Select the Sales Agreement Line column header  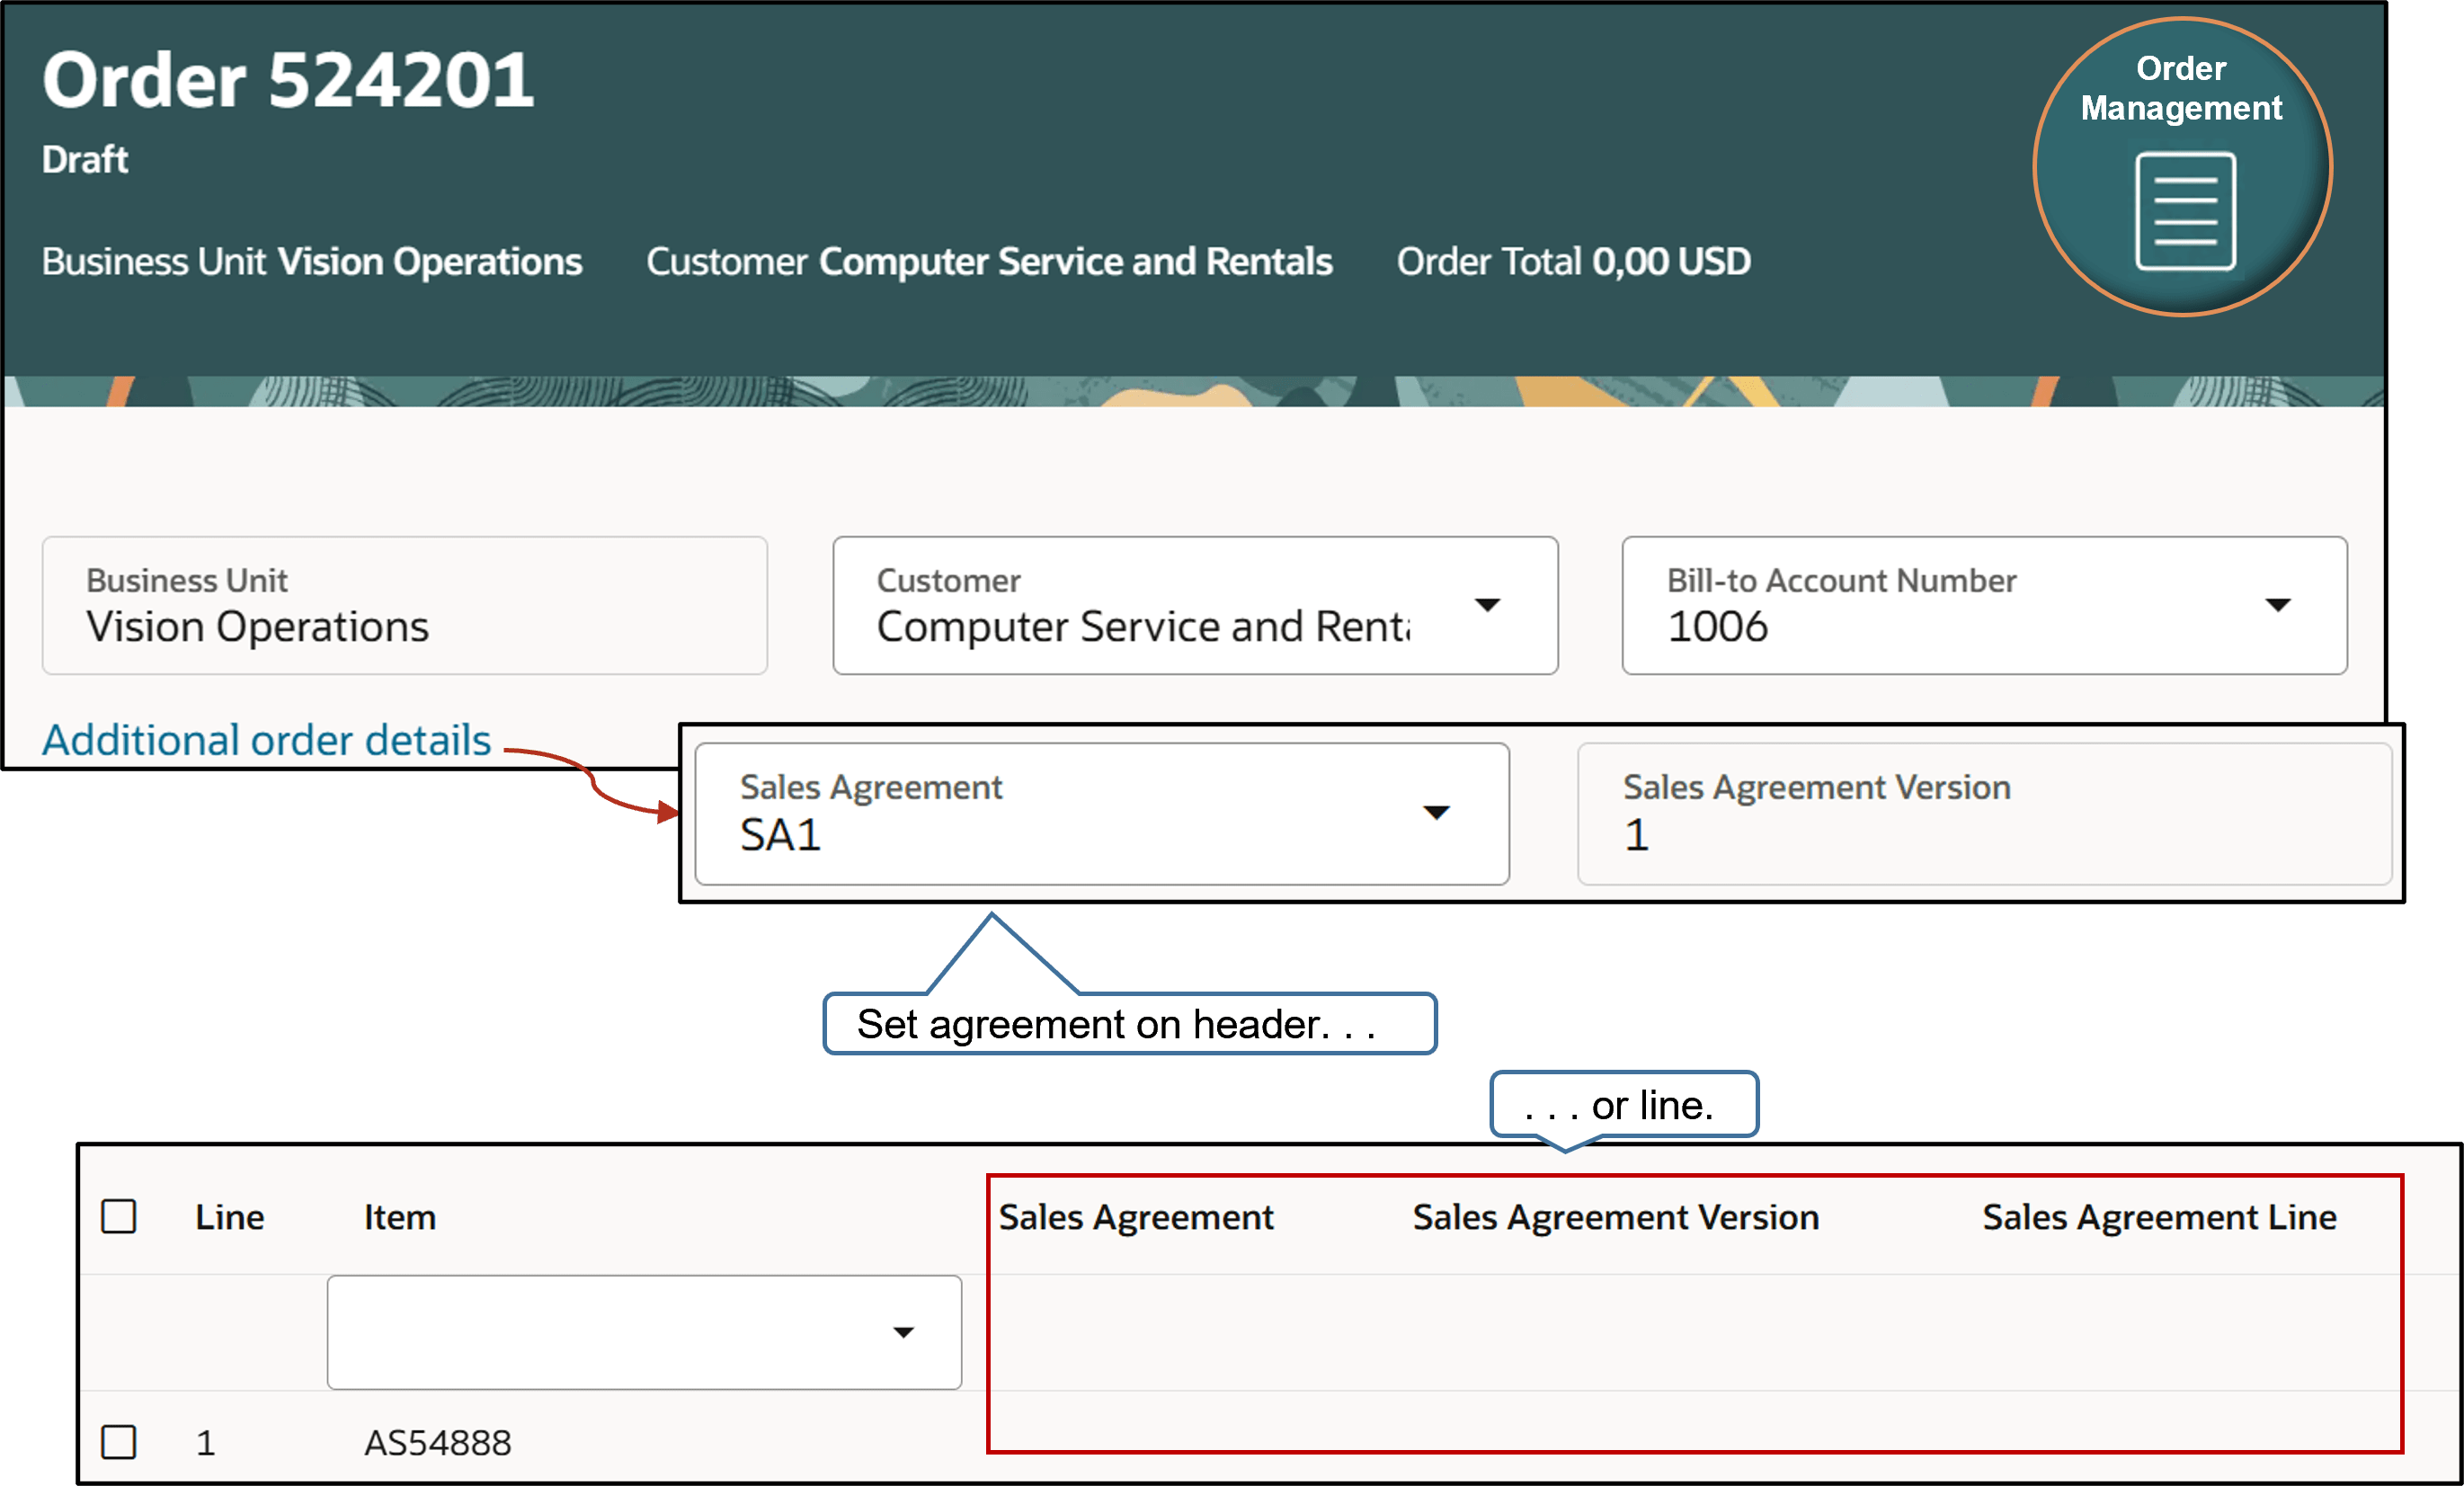coord(2157,1216)
